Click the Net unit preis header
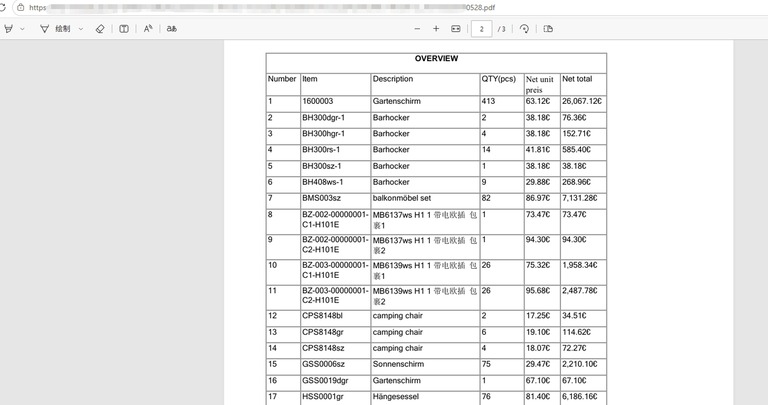Viewport: 768px width, 405px height. (540, 84)
